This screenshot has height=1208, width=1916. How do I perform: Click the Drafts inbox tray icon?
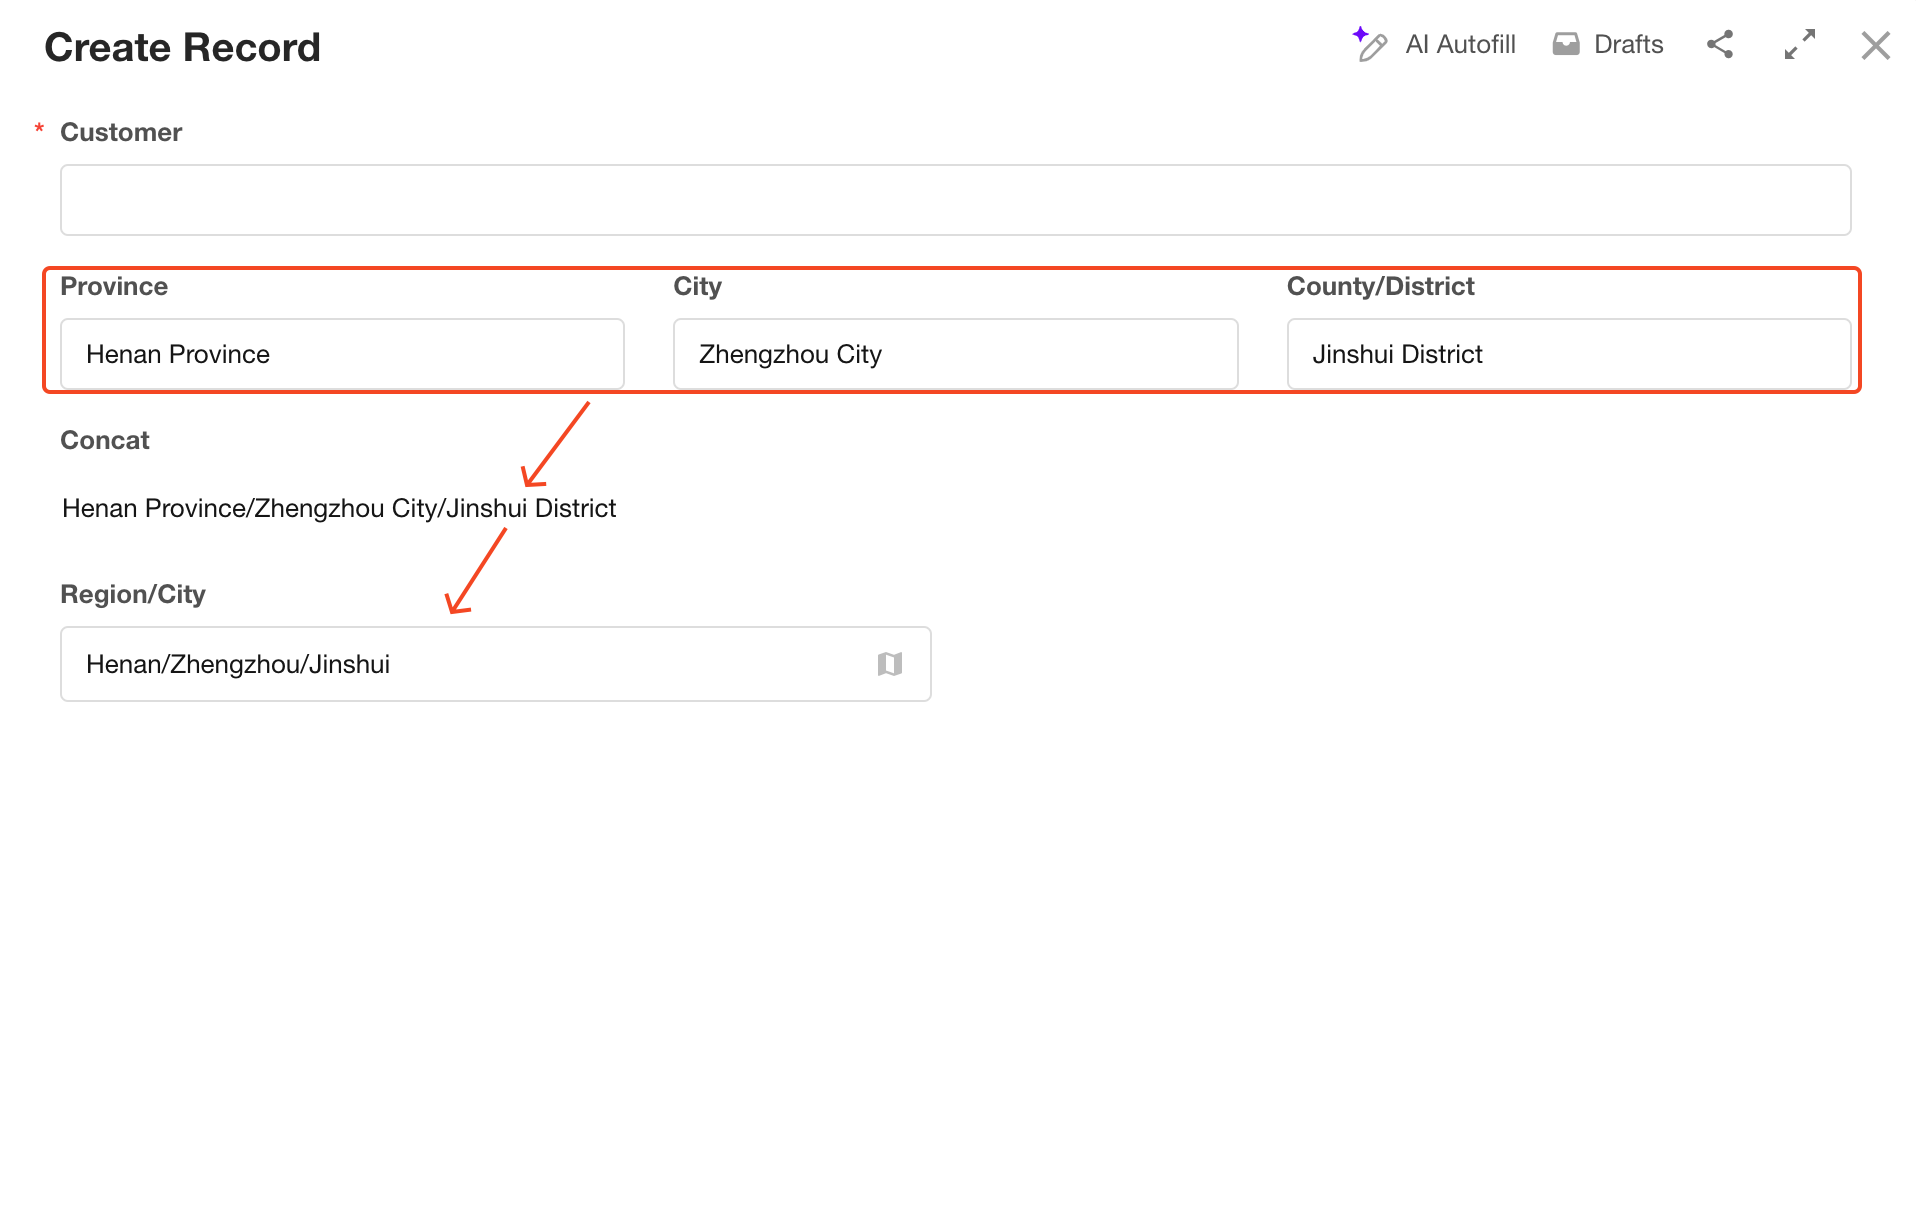pyautogui.click(x=1565, y=45)
